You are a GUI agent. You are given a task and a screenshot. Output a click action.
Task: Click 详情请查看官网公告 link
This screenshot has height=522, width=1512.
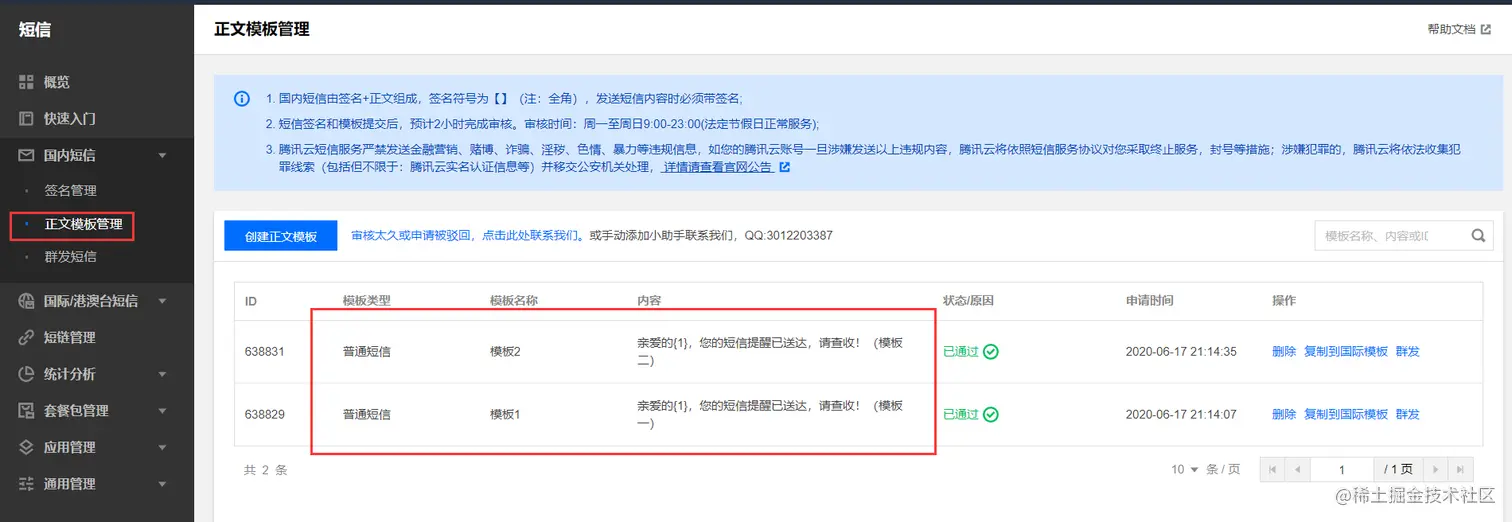[718, 167]
